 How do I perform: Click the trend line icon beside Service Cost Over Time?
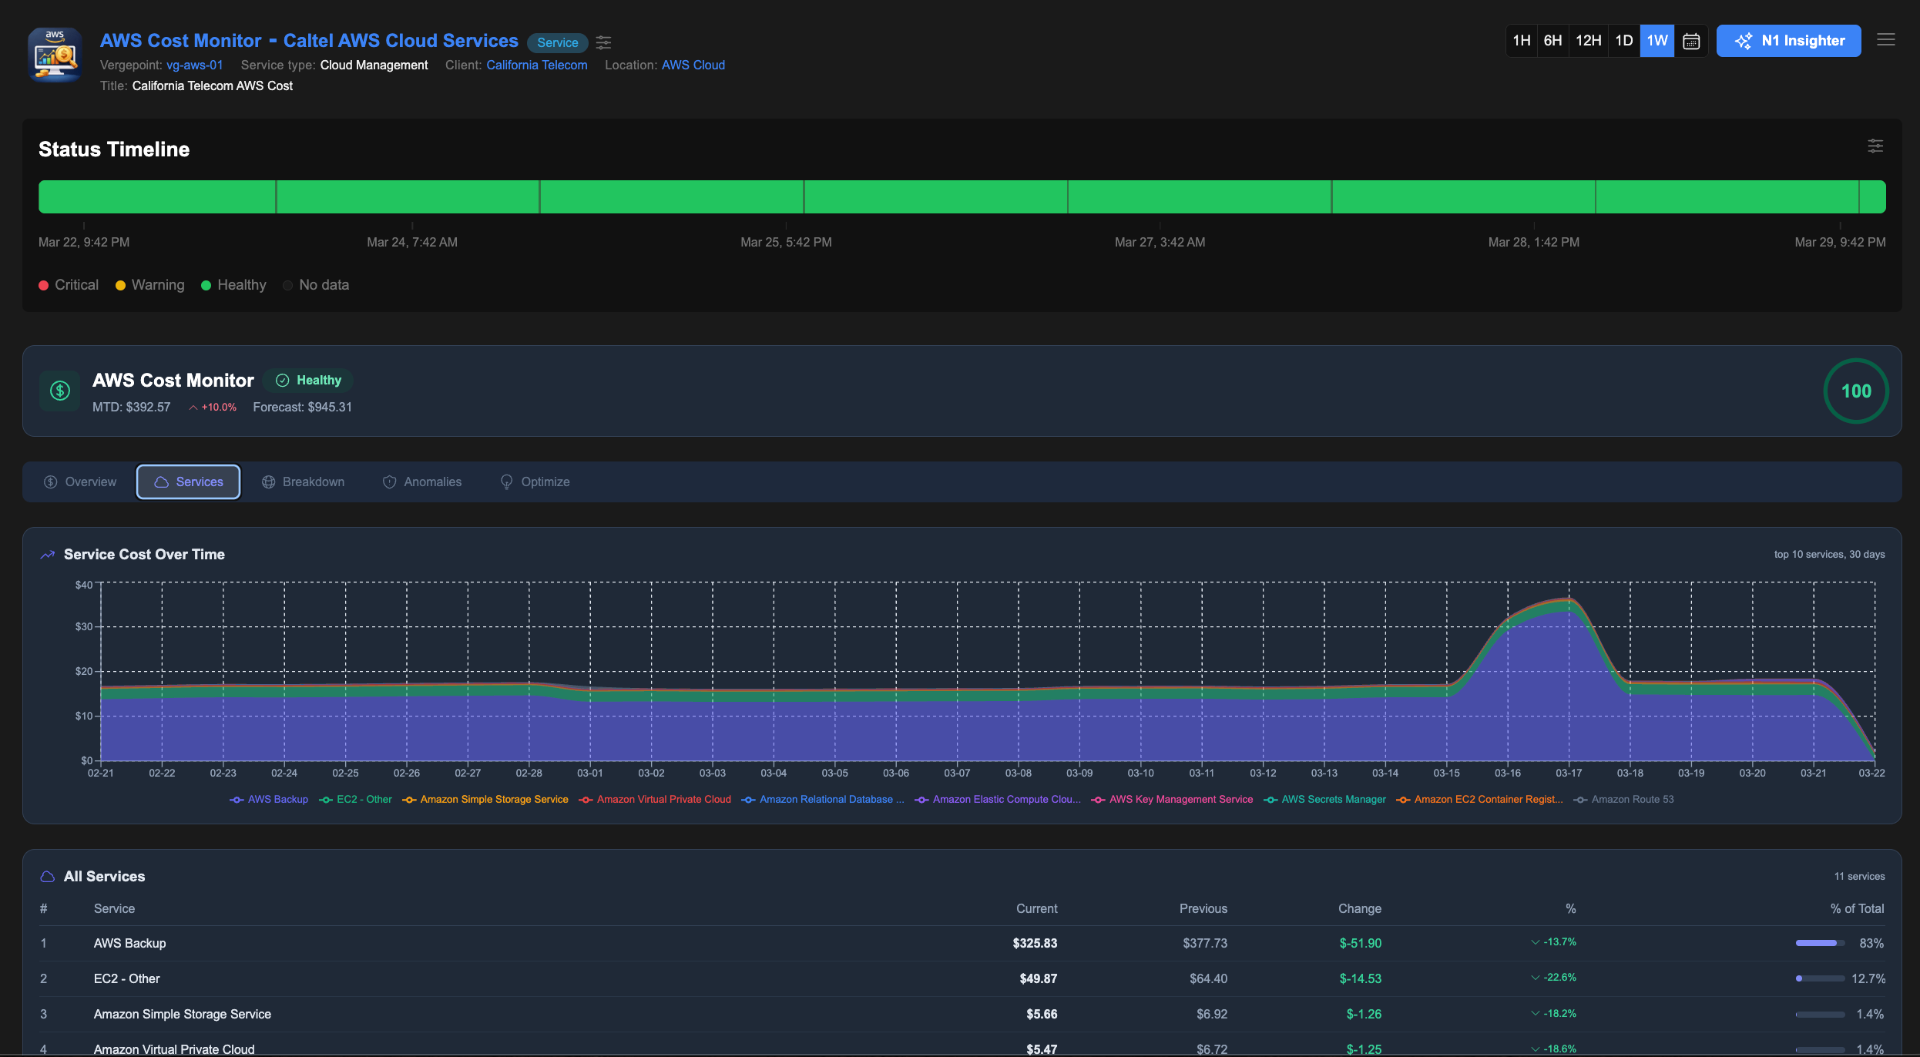[47, 553]
